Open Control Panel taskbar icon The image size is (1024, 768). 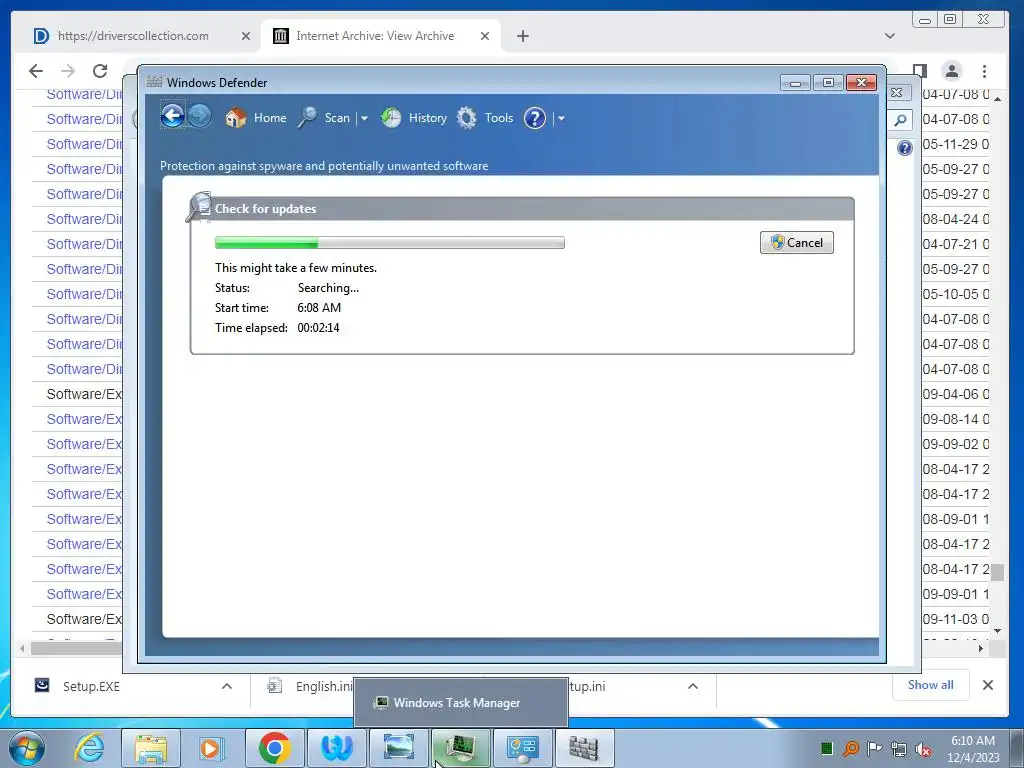click(x=522, y=748)
